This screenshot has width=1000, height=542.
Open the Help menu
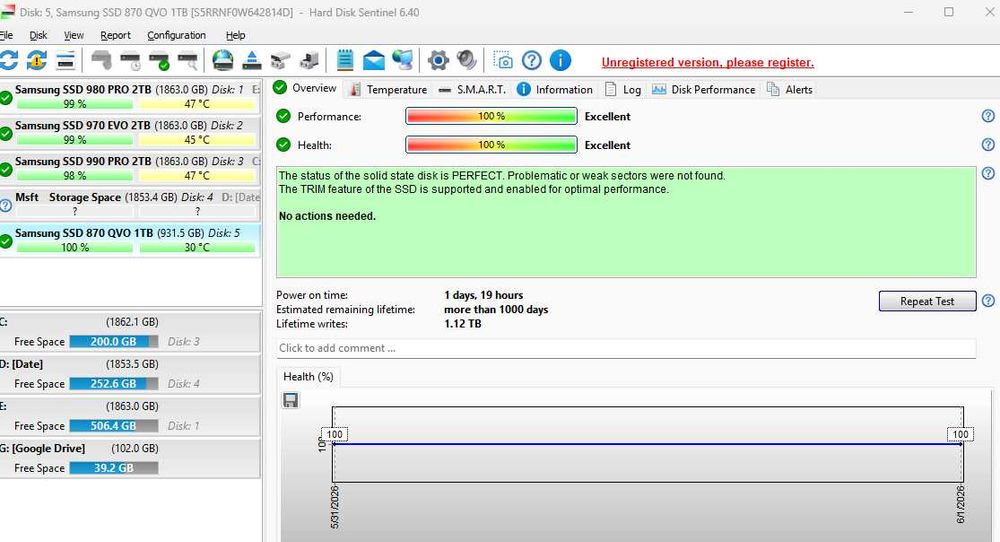235,35
